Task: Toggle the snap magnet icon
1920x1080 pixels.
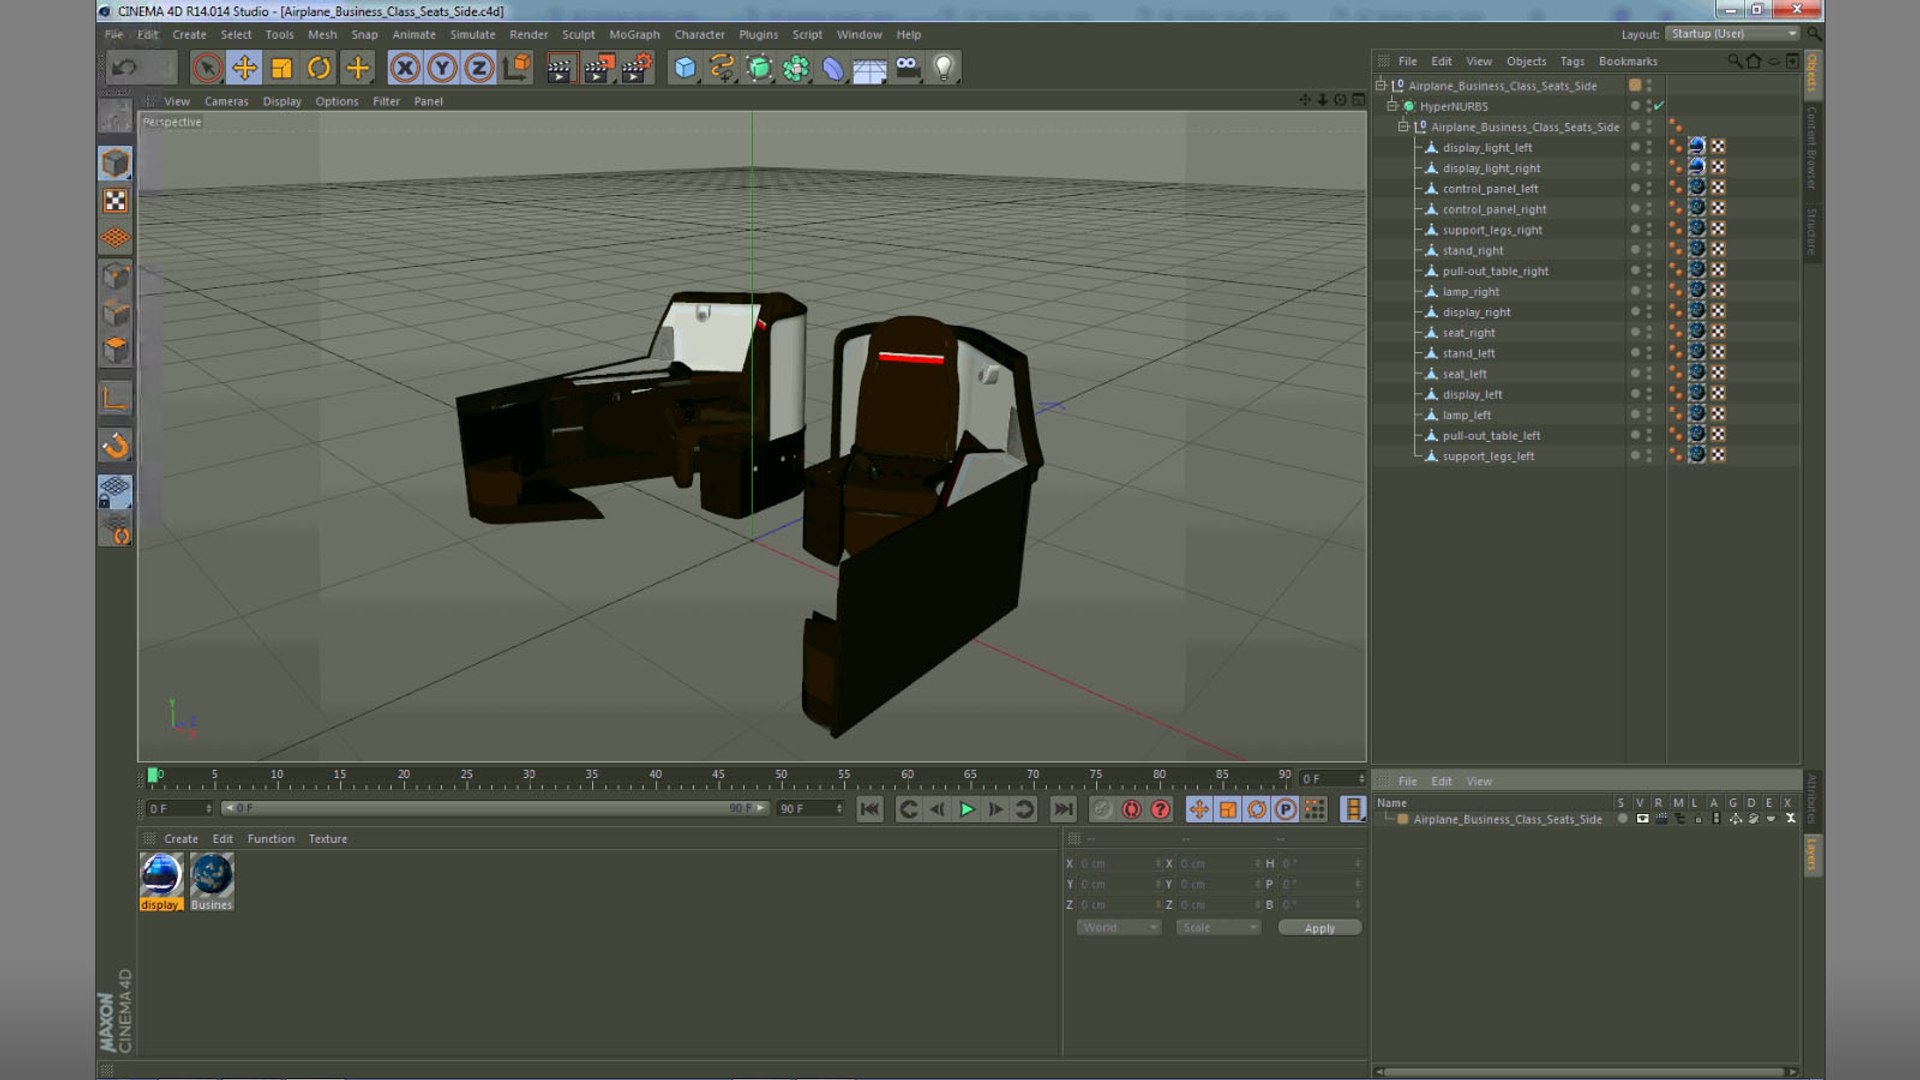Action: [115, 446]
